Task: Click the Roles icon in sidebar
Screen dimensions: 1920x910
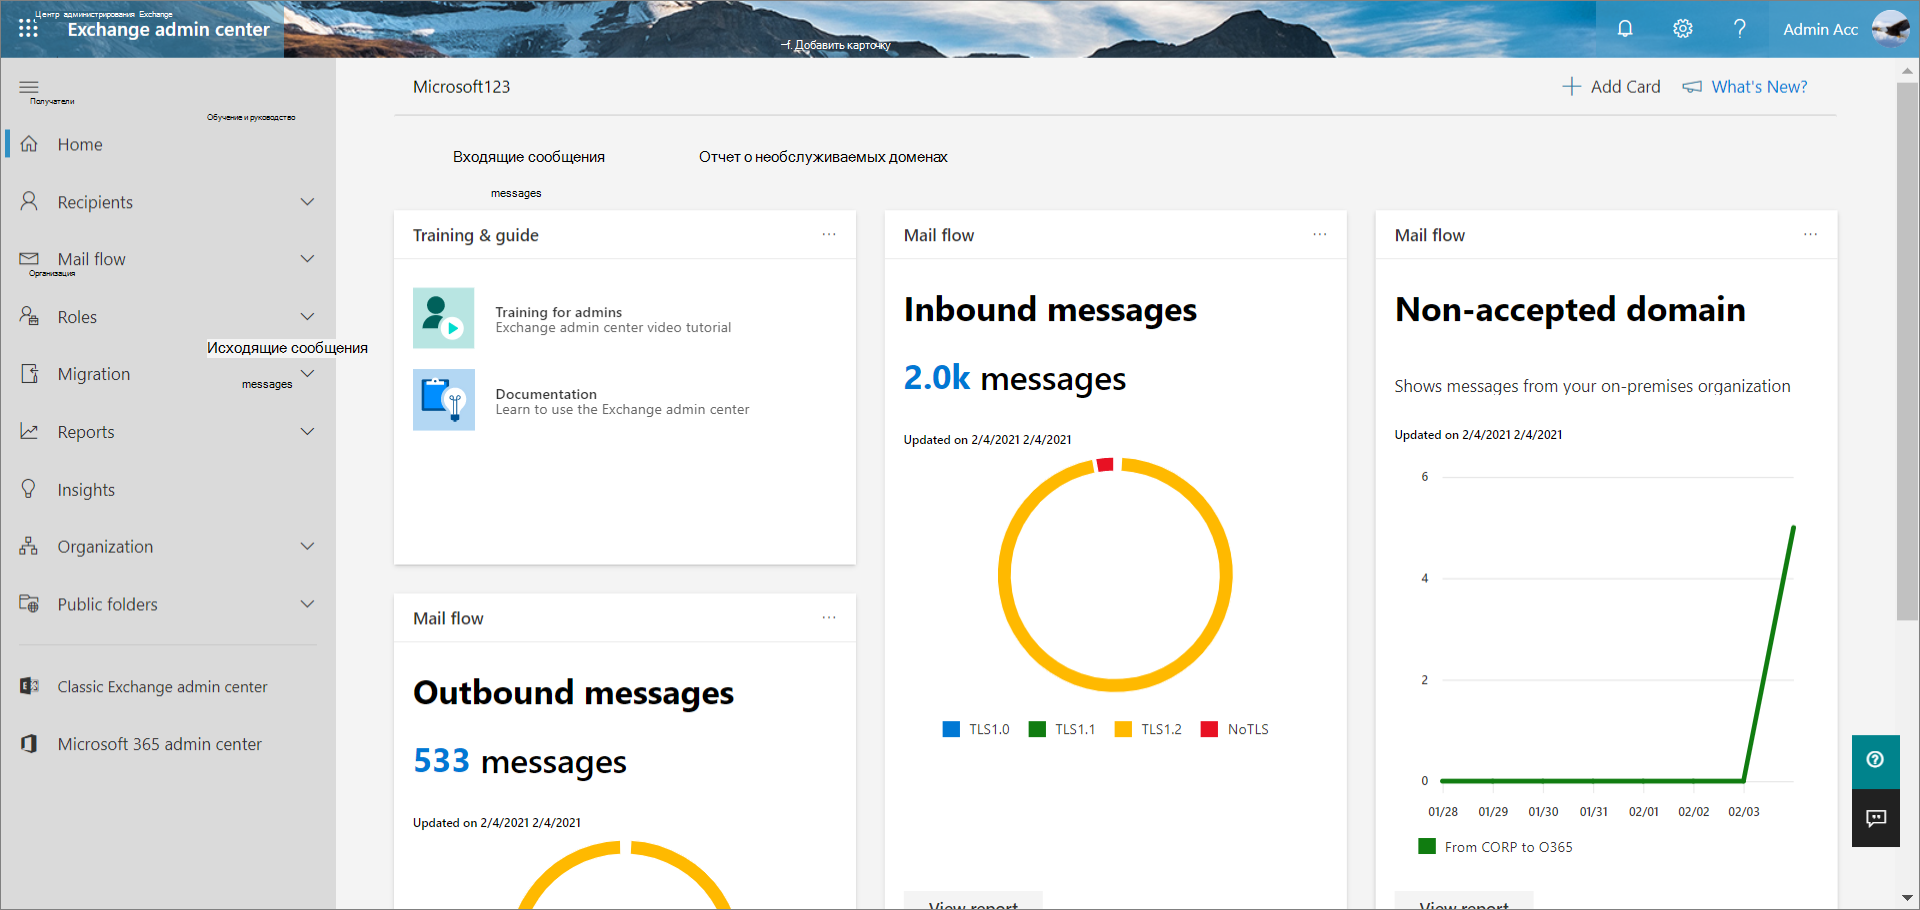Action: (x=29, y=316)
